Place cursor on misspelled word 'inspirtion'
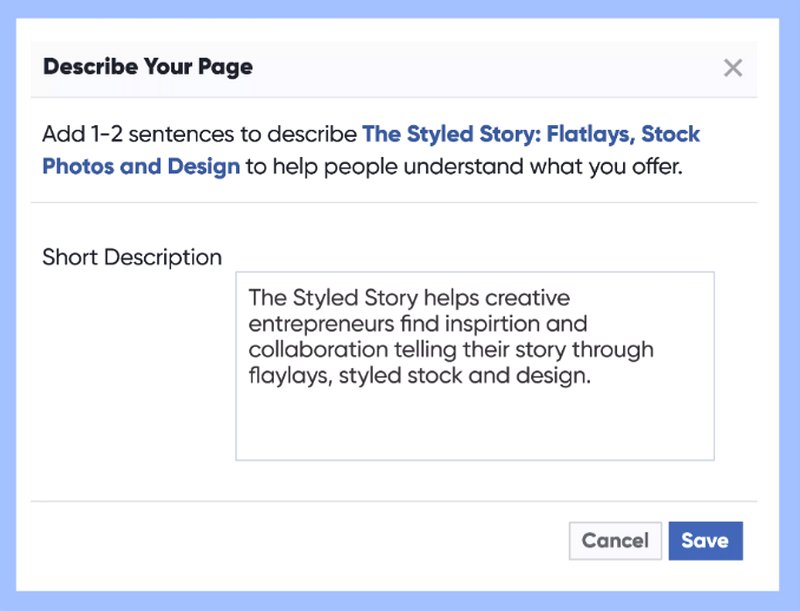 click(x=536, y=325)
